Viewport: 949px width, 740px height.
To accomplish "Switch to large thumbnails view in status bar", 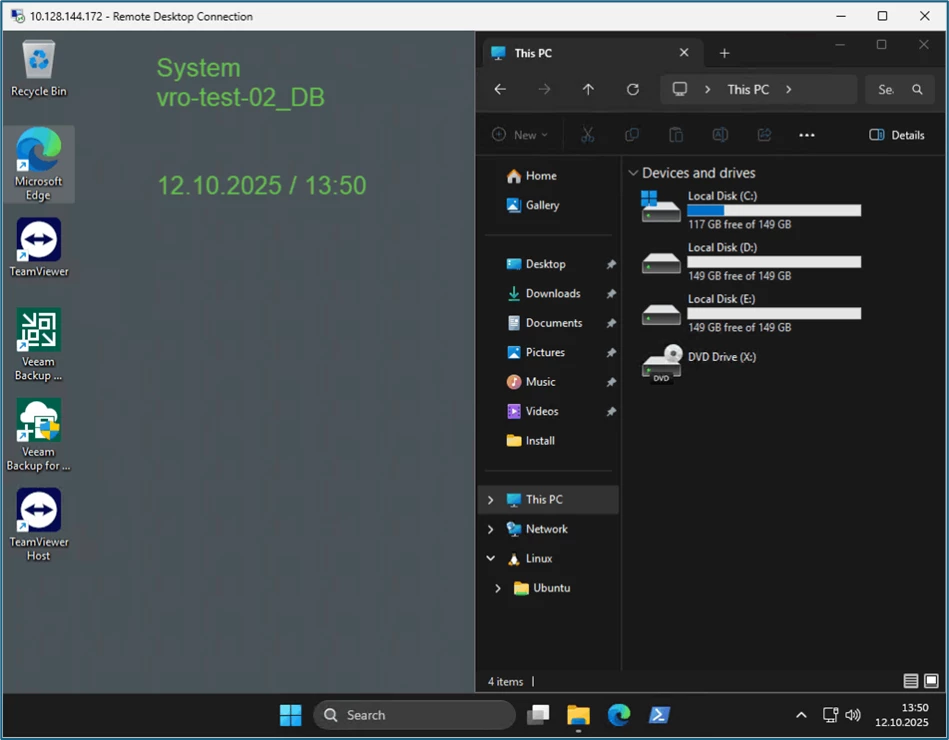I will (x=931, y=681).
